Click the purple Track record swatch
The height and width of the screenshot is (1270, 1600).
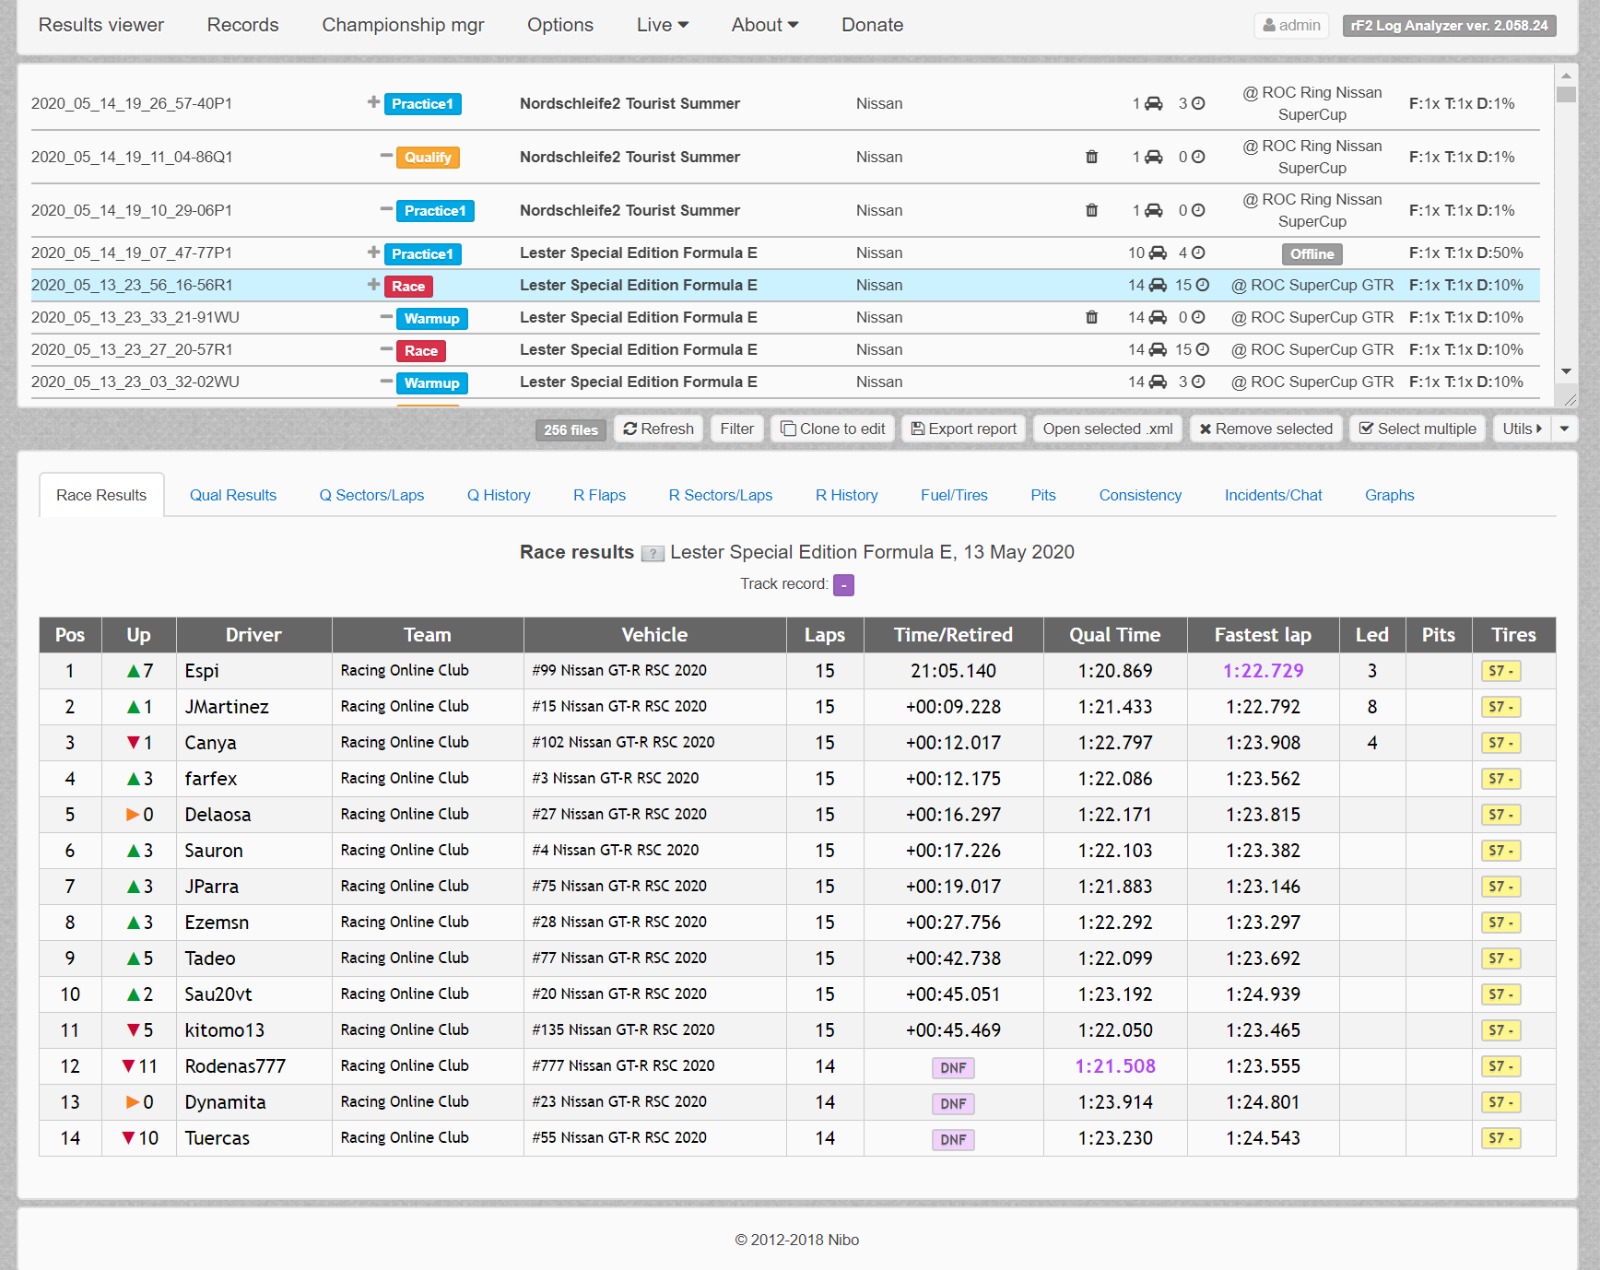844,585
